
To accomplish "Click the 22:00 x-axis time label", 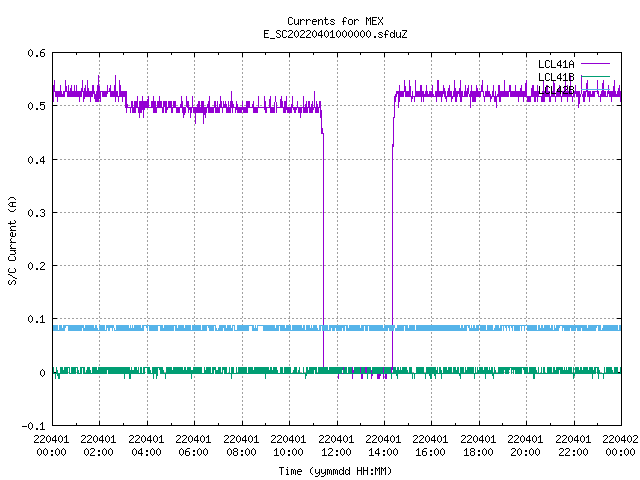I will click(573, 452).
